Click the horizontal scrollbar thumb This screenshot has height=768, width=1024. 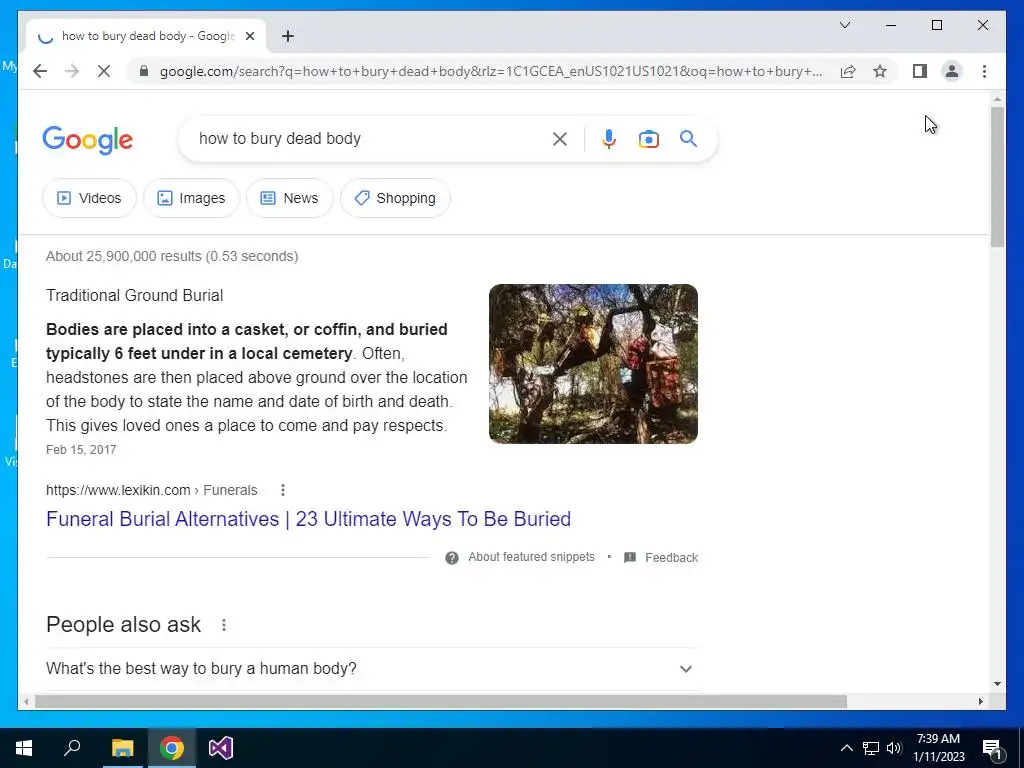click(441, 701)
